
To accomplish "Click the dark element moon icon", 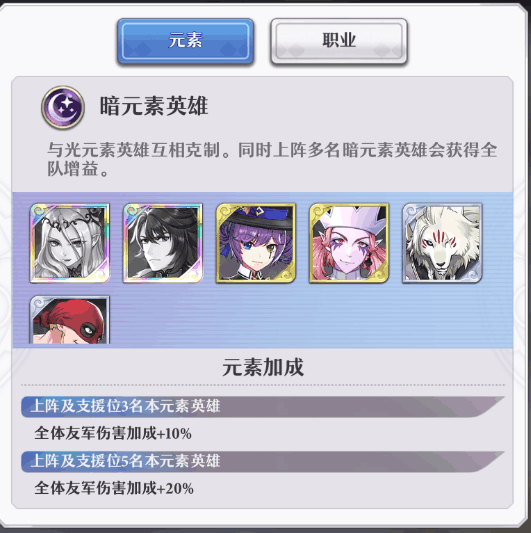I will pos(63,107).
